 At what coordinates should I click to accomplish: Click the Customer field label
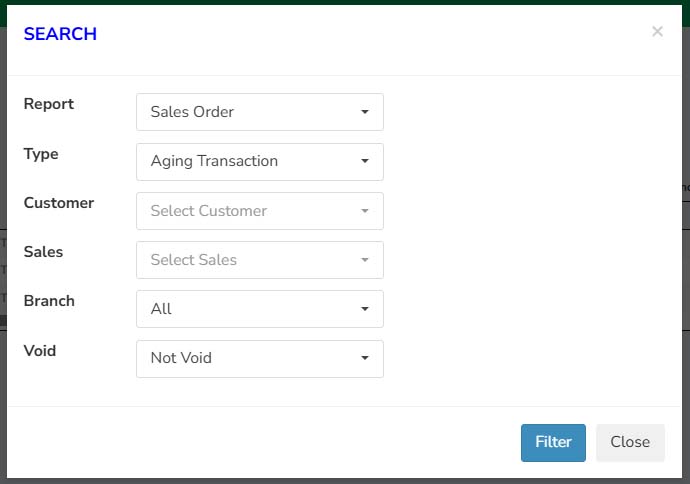(x=59, y=203)
